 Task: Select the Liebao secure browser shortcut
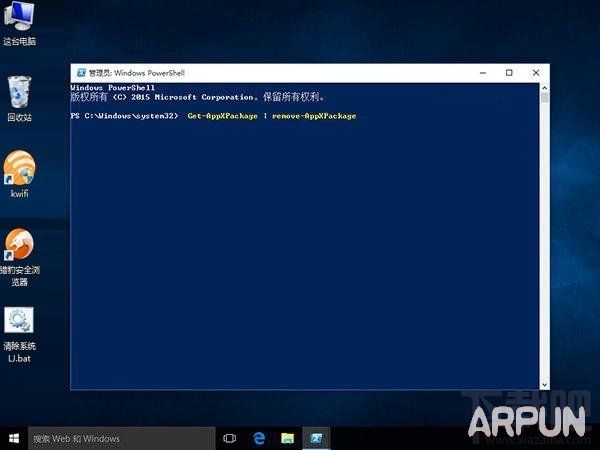click(x=19, y=257)
